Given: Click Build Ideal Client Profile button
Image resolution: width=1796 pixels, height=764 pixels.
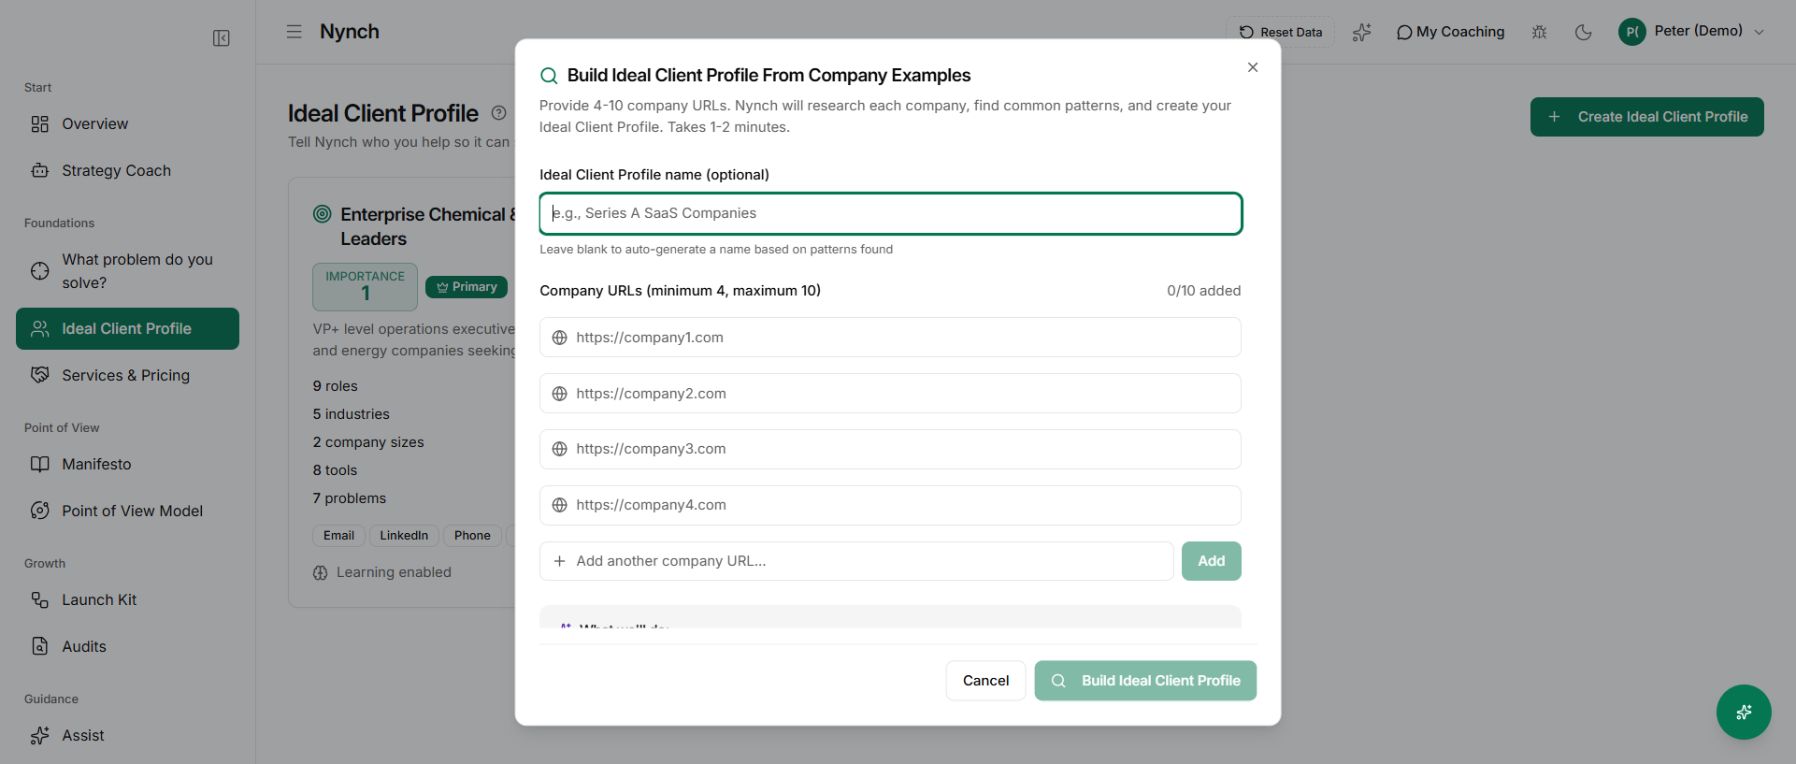Looking at the screenshot, I should click(1145, 680).
